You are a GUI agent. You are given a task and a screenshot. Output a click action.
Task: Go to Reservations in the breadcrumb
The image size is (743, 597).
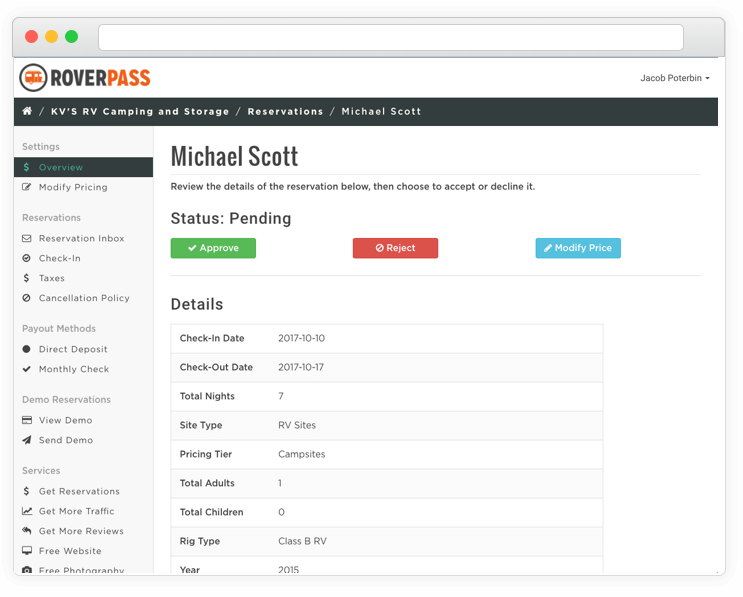285,112
